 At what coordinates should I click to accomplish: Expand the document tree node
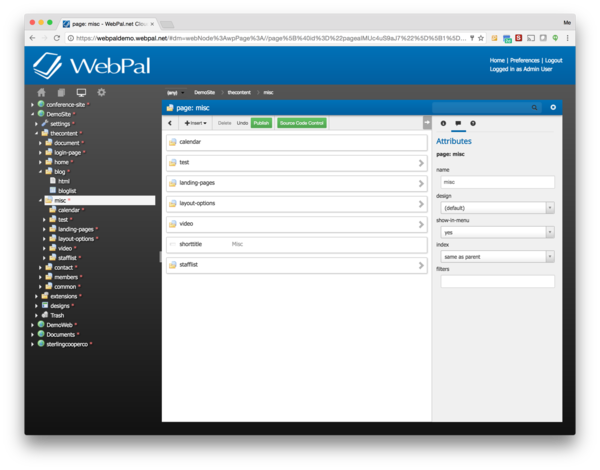pos(40,143)
